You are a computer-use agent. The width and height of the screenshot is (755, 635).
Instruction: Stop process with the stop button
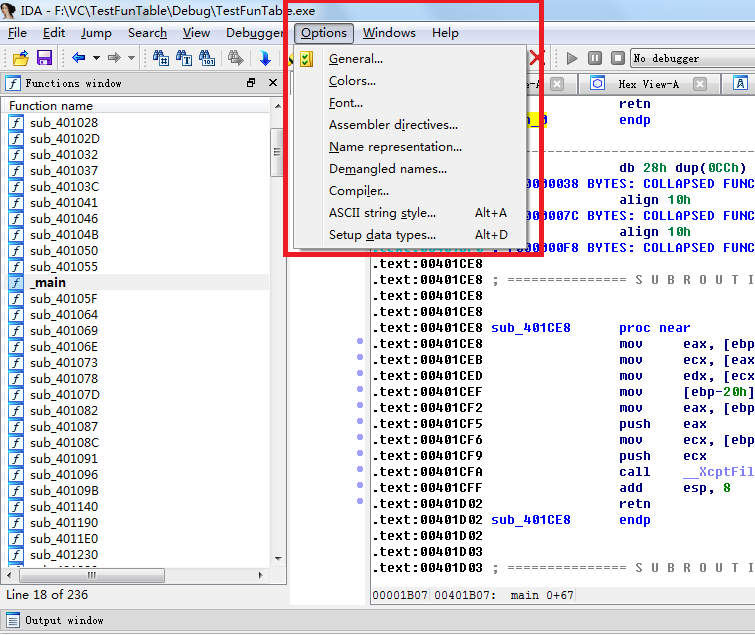618,58
